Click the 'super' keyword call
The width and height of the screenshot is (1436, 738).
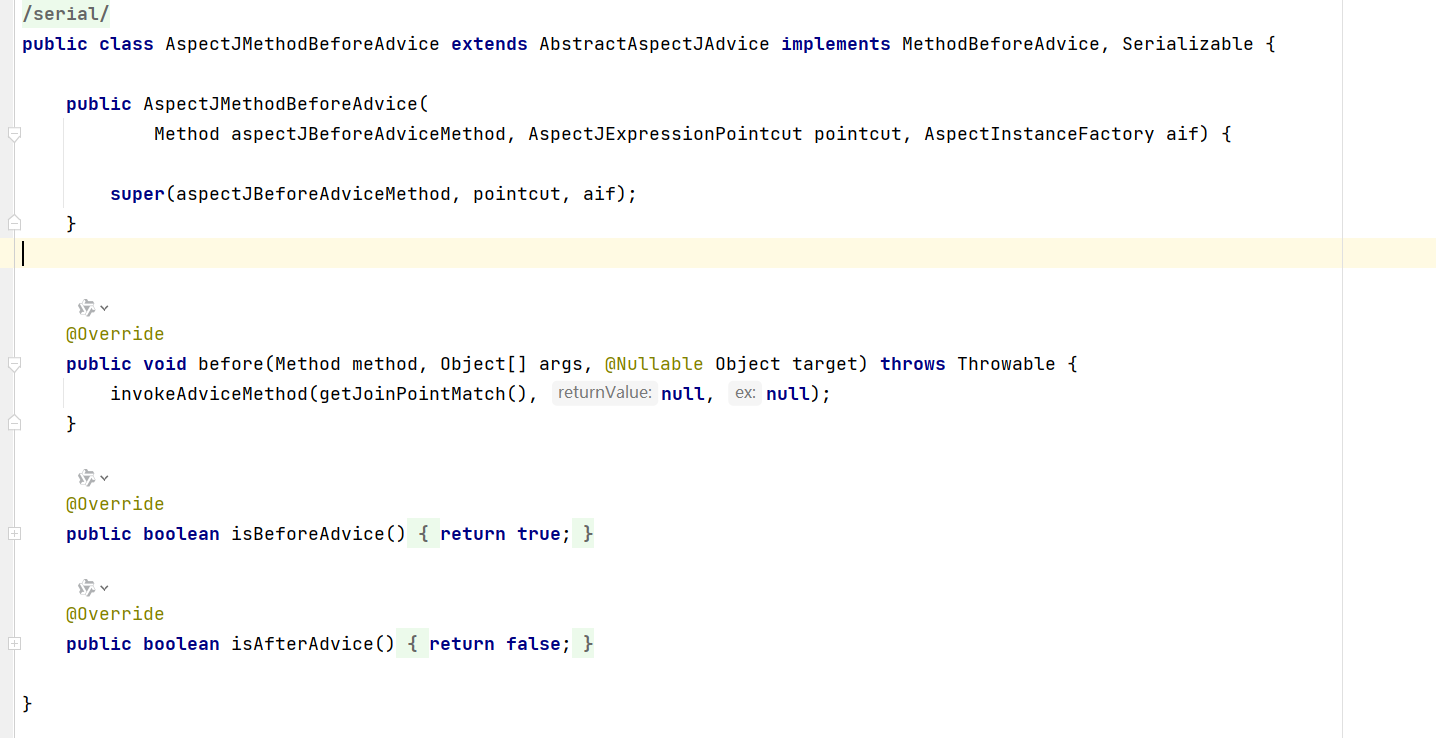[x=137, y=194]
